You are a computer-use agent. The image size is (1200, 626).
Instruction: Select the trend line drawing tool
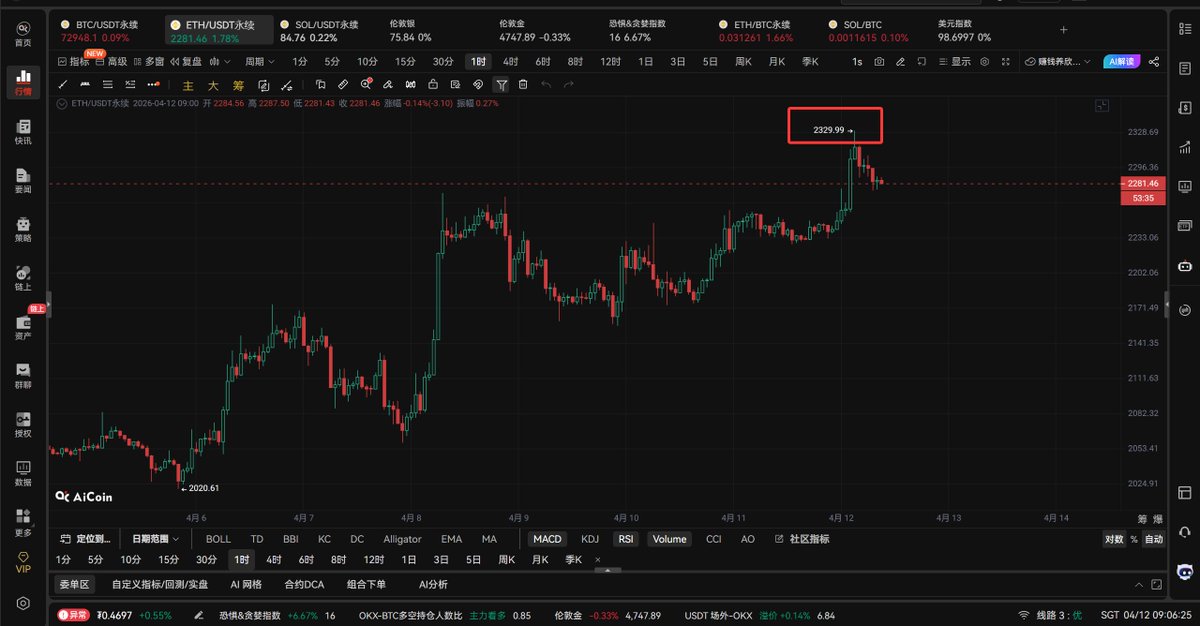[63, 85]
